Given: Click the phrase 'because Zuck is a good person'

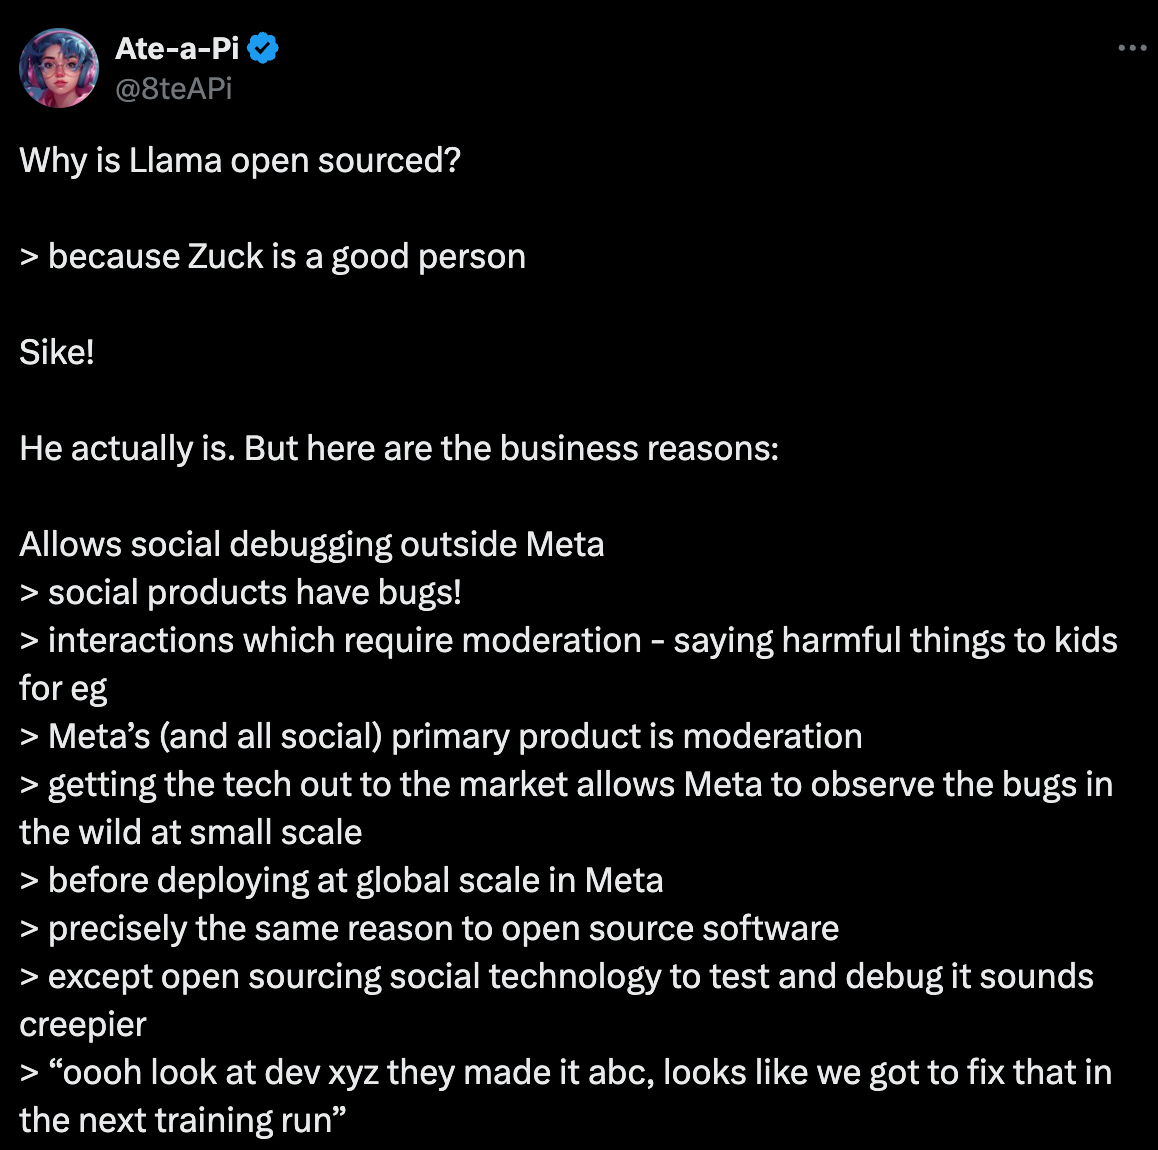Looking at the screenshot, I should point(285,256).
